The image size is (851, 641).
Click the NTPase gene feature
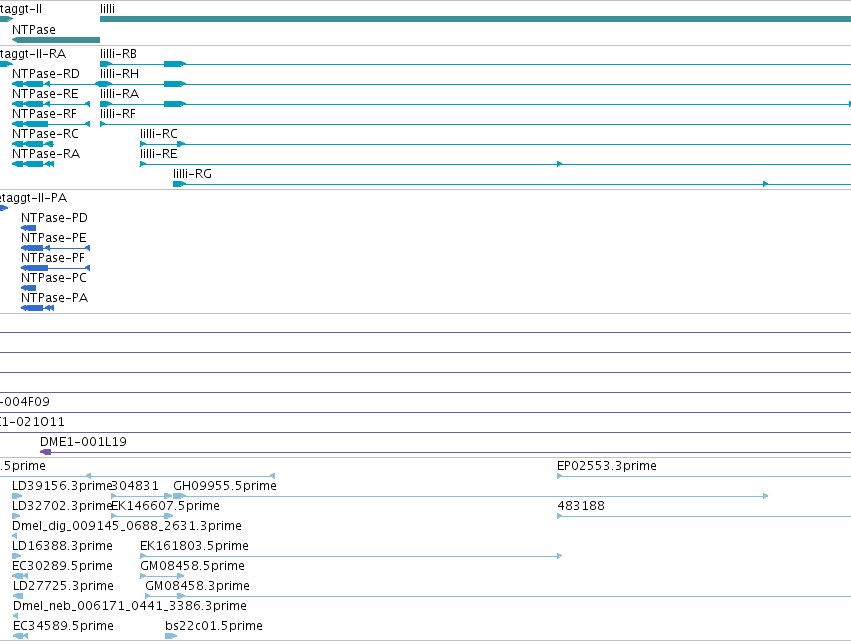coord(56,40)
